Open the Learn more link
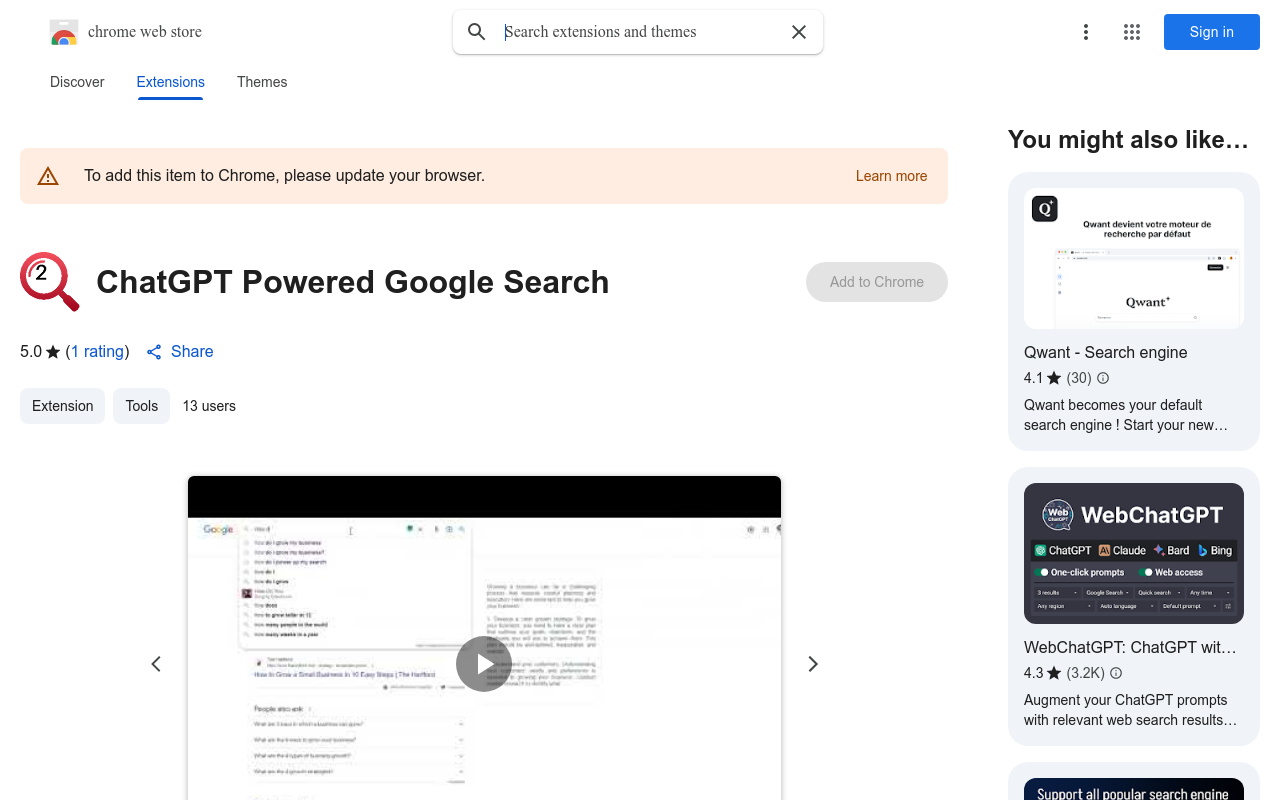The width and height of the screenshot is (1280, 800). coord(891,176)
